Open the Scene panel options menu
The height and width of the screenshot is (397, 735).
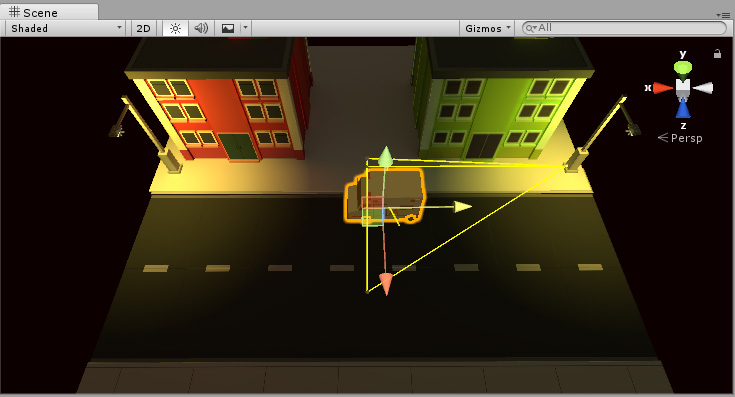pyautogui.click(x=722, y=15)
